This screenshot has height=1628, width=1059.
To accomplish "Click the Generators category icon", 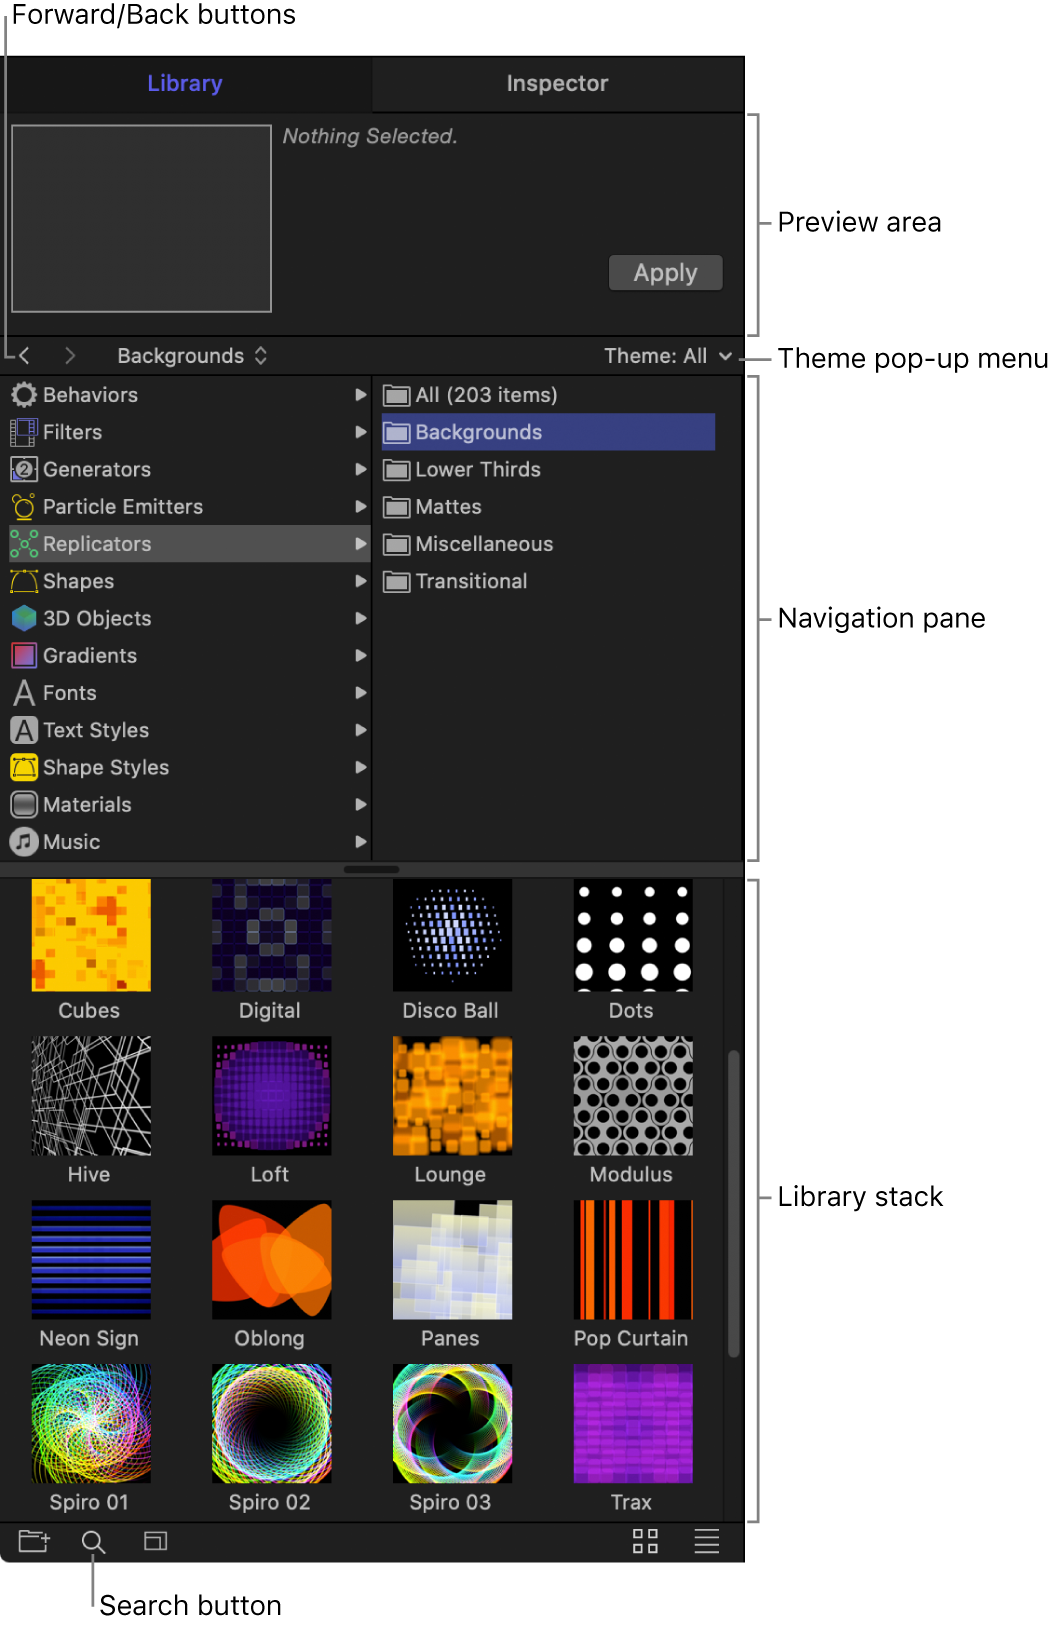I will point(24,469).
